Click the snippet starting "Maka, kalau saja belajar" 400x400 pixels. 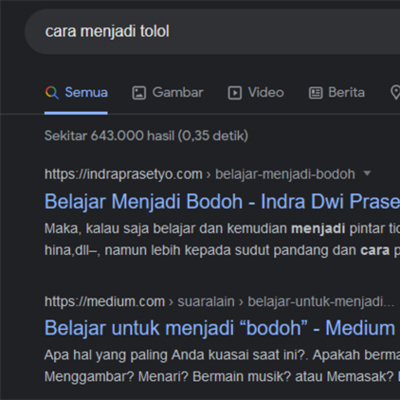point(222,229)
